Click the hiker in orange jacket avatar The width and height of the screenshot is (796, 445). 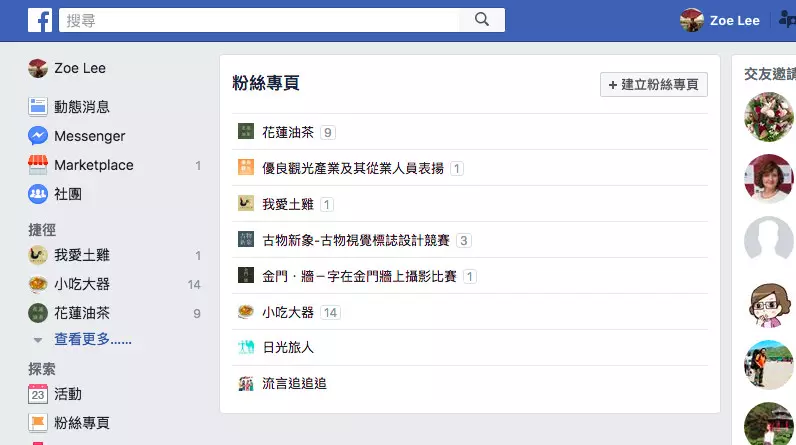(x=769, y=365)
